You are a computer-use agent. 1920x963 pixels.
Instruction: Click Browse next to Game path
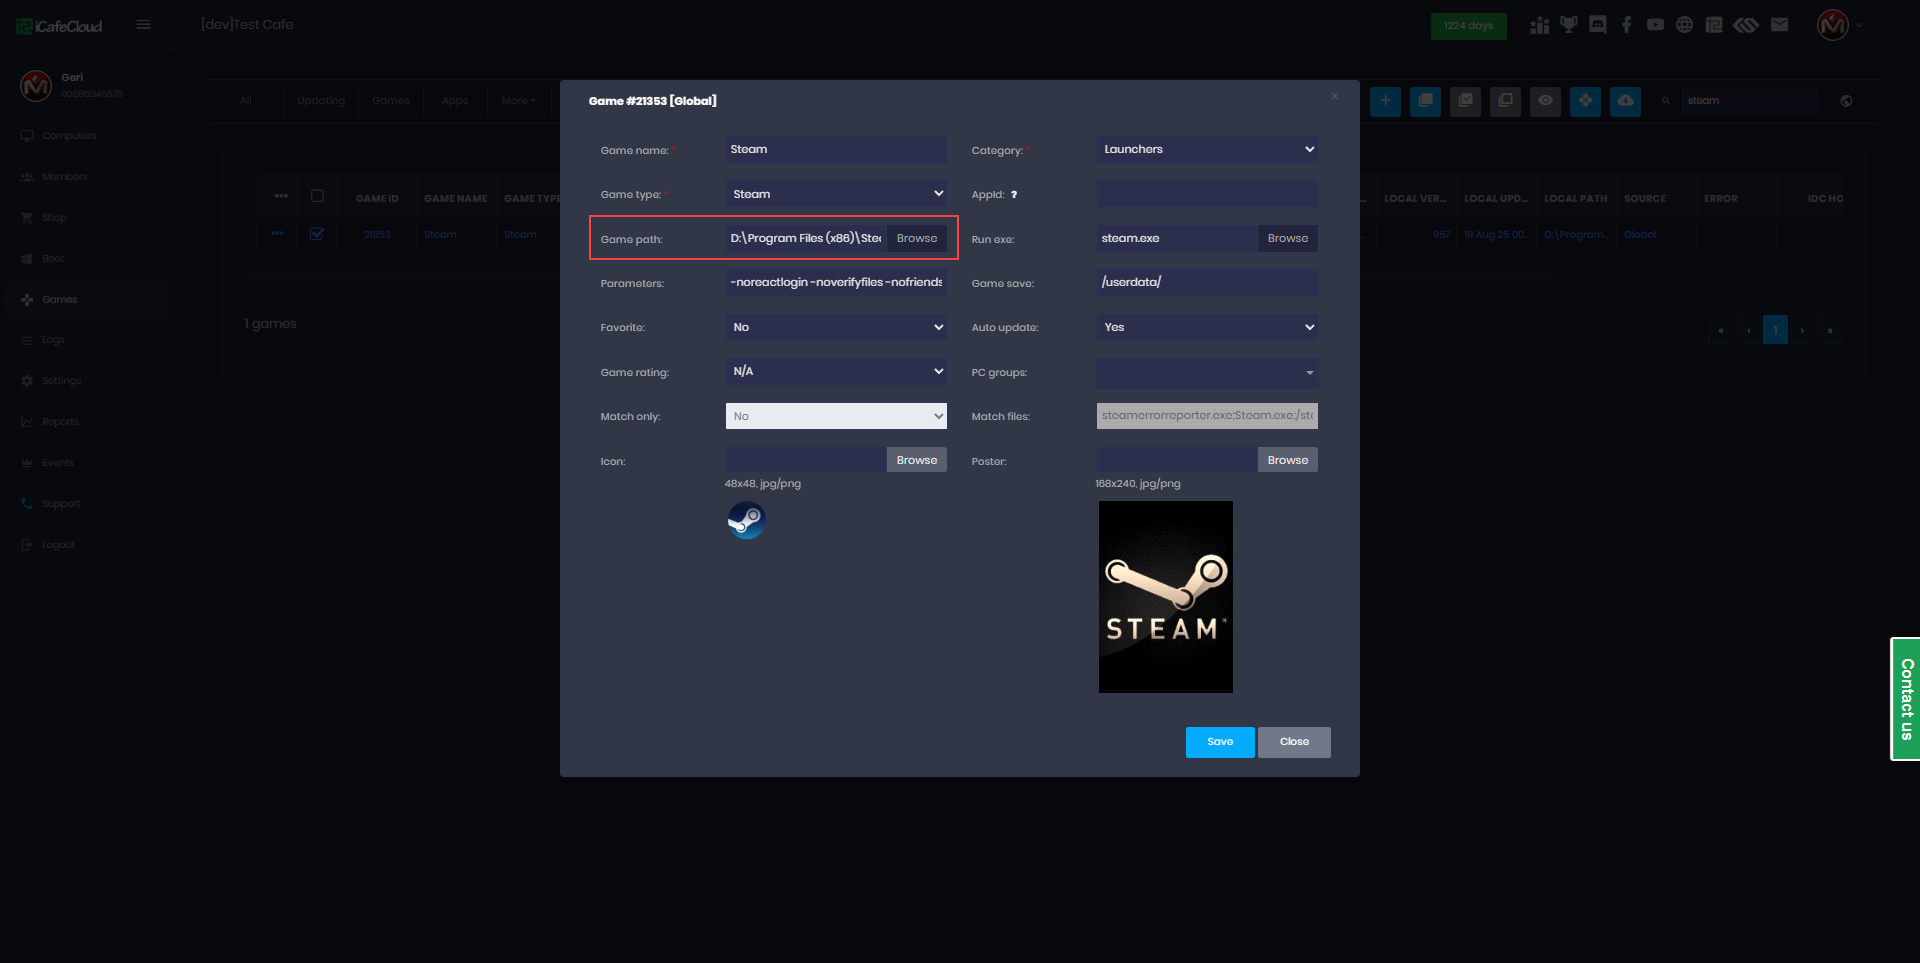(916, 239)
